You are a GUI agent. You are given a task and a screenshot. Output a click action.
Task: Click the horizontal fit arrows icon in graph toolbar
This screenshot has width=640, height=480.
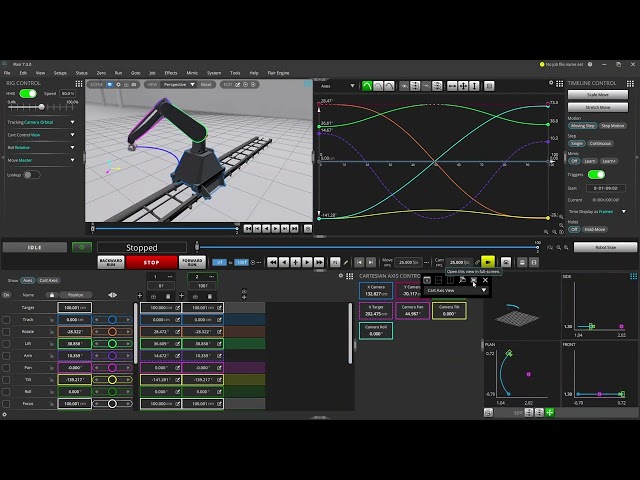click(x=452, y=86)
